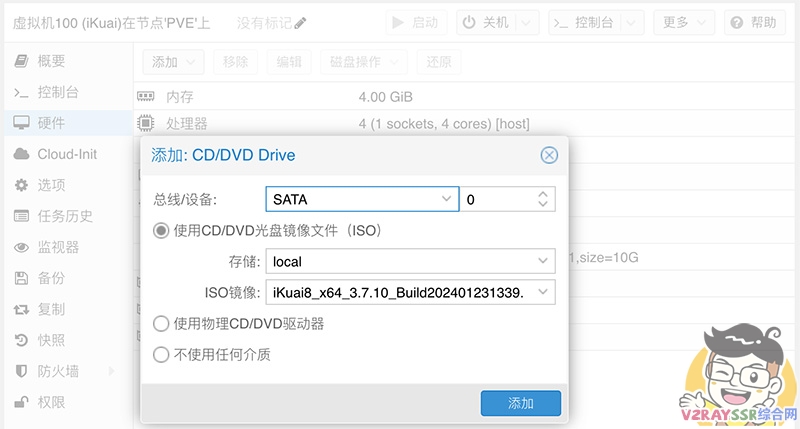Click the pencil icon to edit tags

tap(300, 23)
